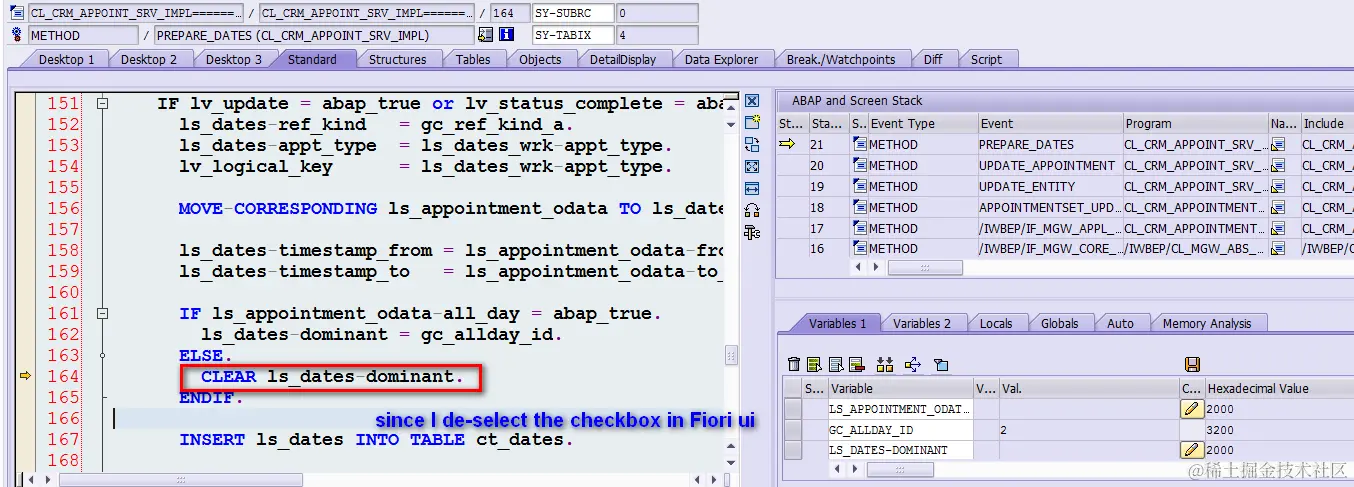
Task: Switch to the Desktop 1 tab
Action: (x=66, y=59)
